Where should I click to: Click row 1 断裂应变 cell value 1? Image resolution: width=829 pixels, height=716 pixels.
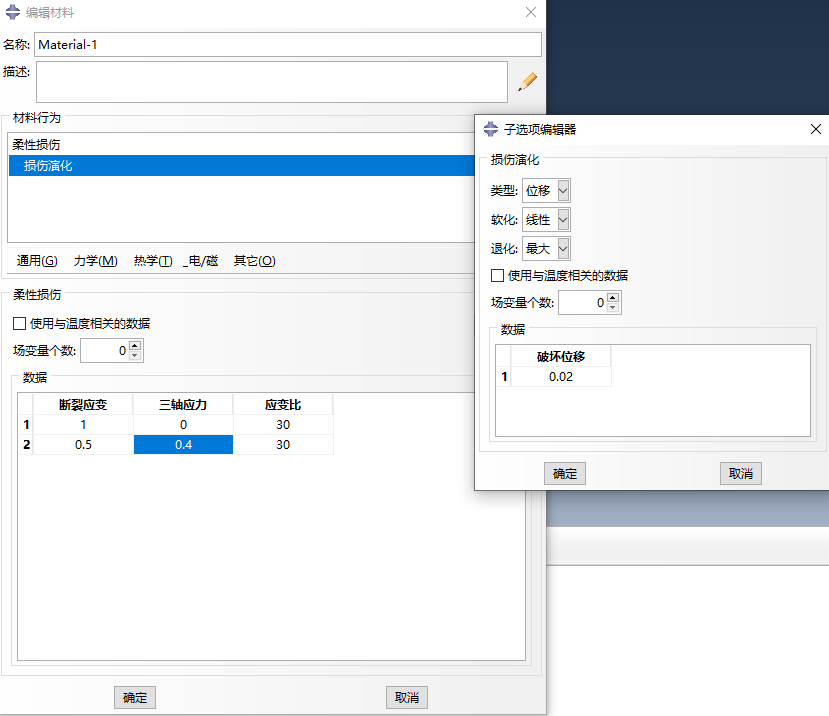(x=83, y=425)
